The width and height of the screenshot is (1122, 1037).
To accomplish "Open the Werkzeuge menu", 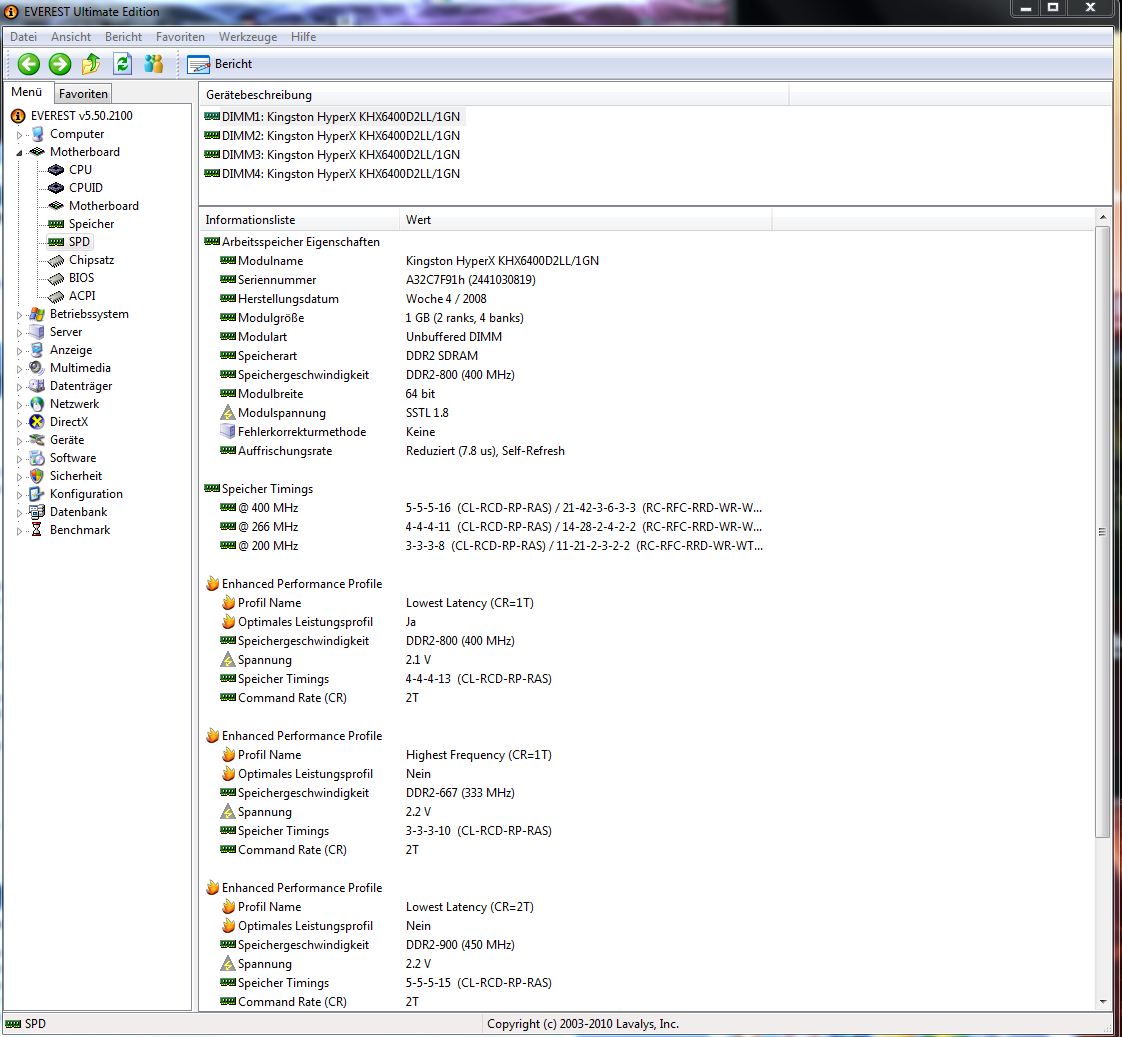I will tap(248, 36).
